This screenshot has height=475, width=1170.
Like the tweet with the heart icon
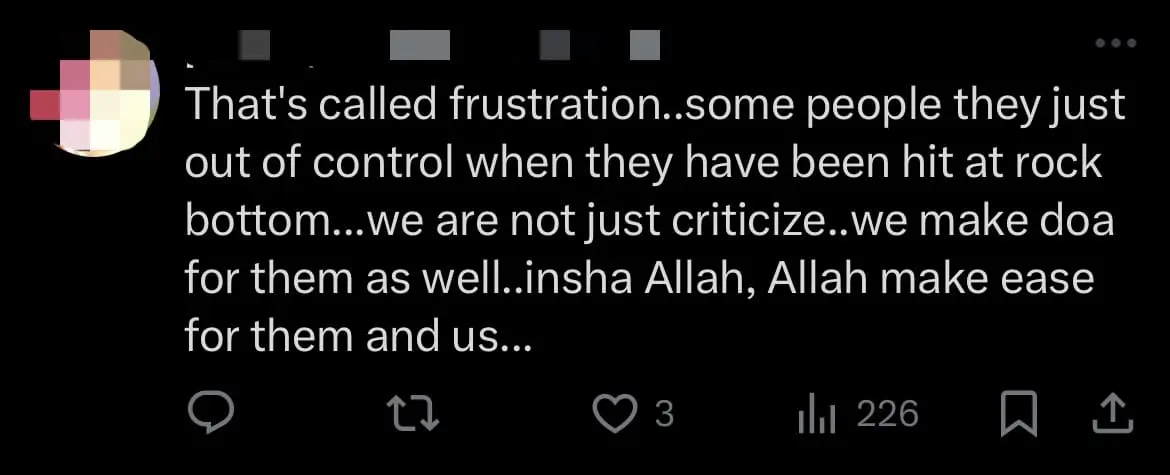pyautogui.click(x=616, y=413)
